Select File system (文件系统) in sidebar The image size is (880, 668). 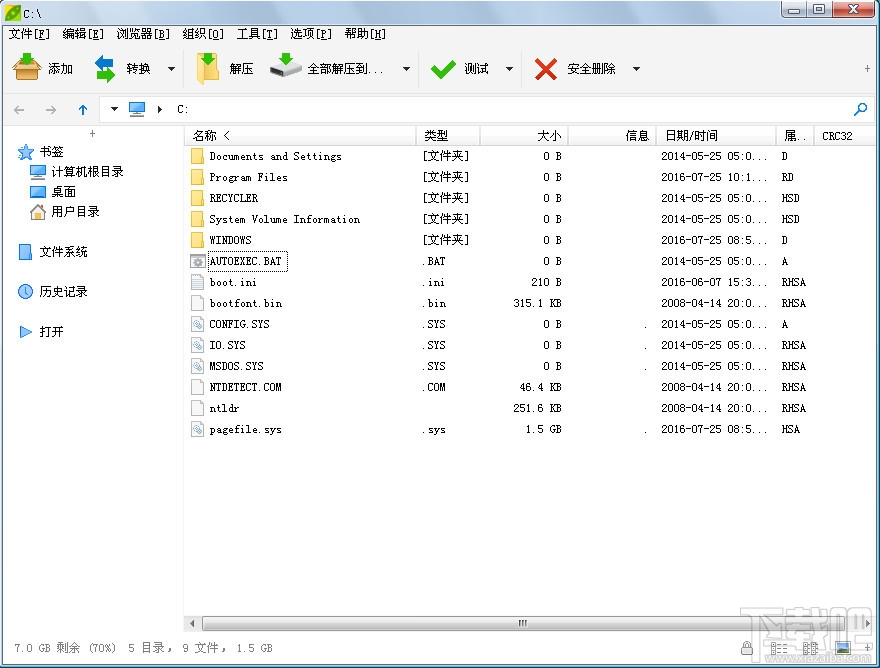pyautogui.click(x=53, y=252)
